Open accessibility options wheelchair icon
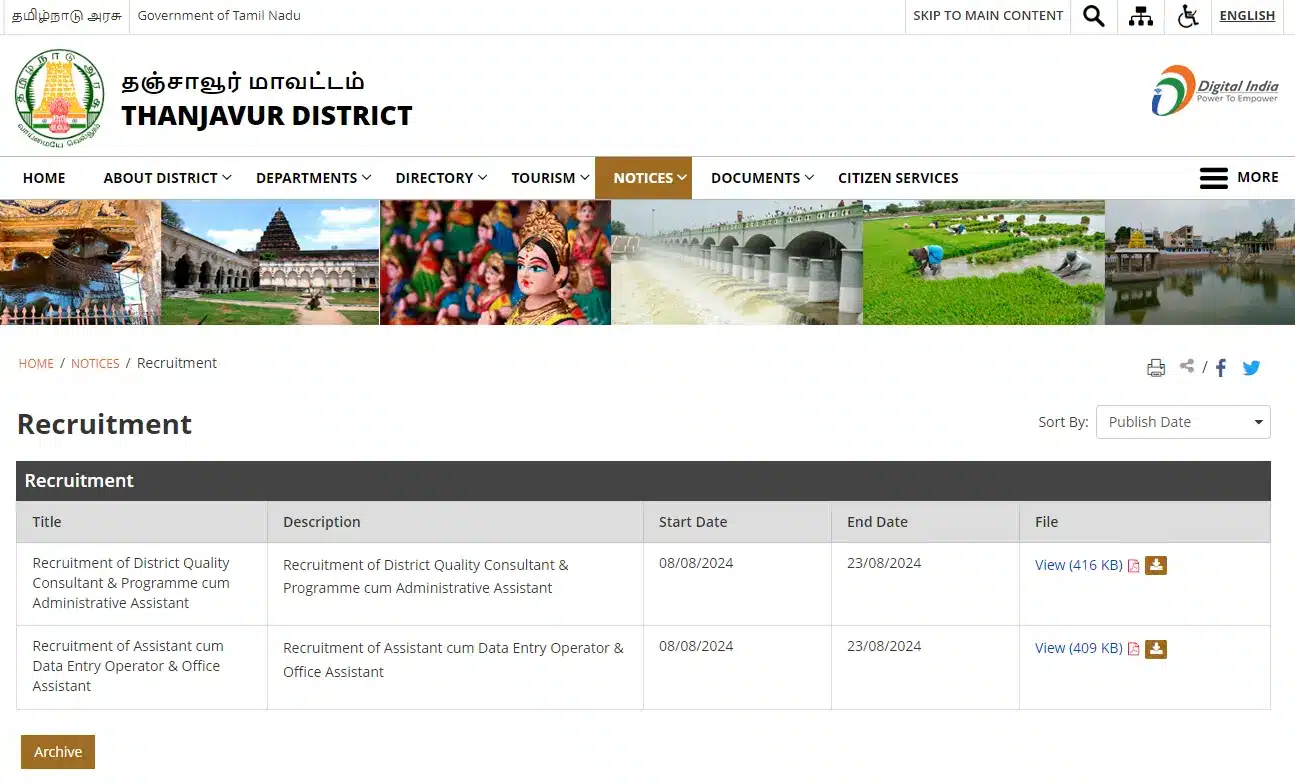The image size is (1295, 784). point(1188,16)
